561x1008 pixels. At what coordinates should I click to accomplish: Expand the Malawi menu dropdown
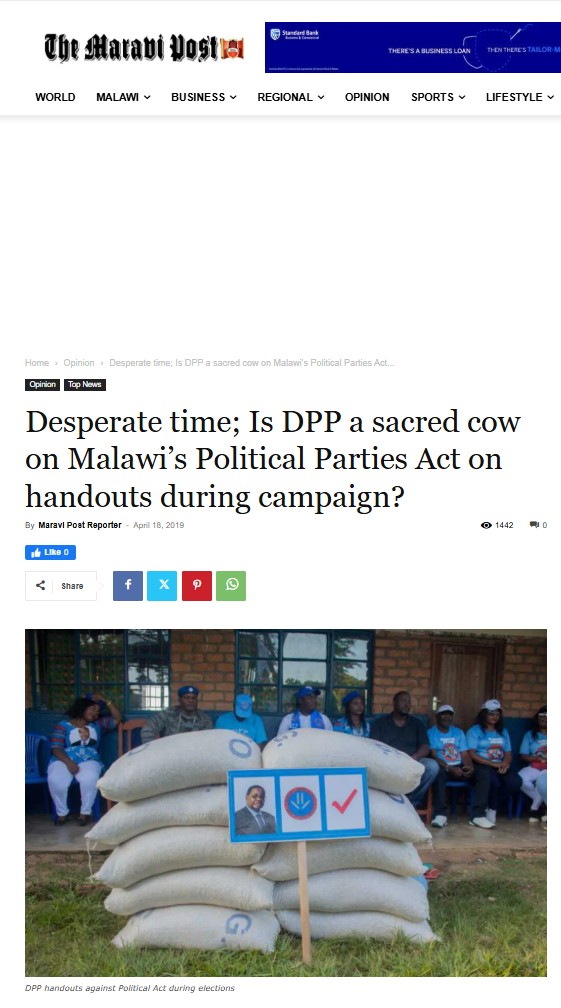tap(123, 97)
